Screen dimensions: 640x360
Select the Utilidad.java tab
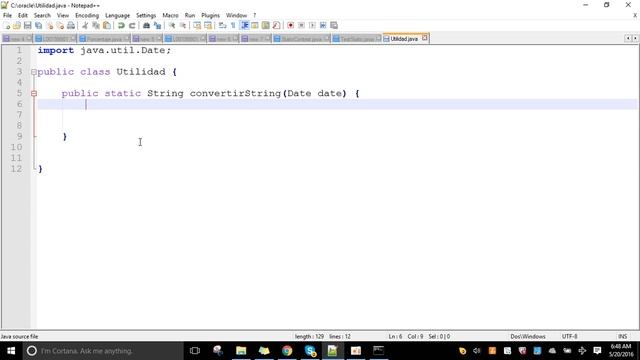404,38
